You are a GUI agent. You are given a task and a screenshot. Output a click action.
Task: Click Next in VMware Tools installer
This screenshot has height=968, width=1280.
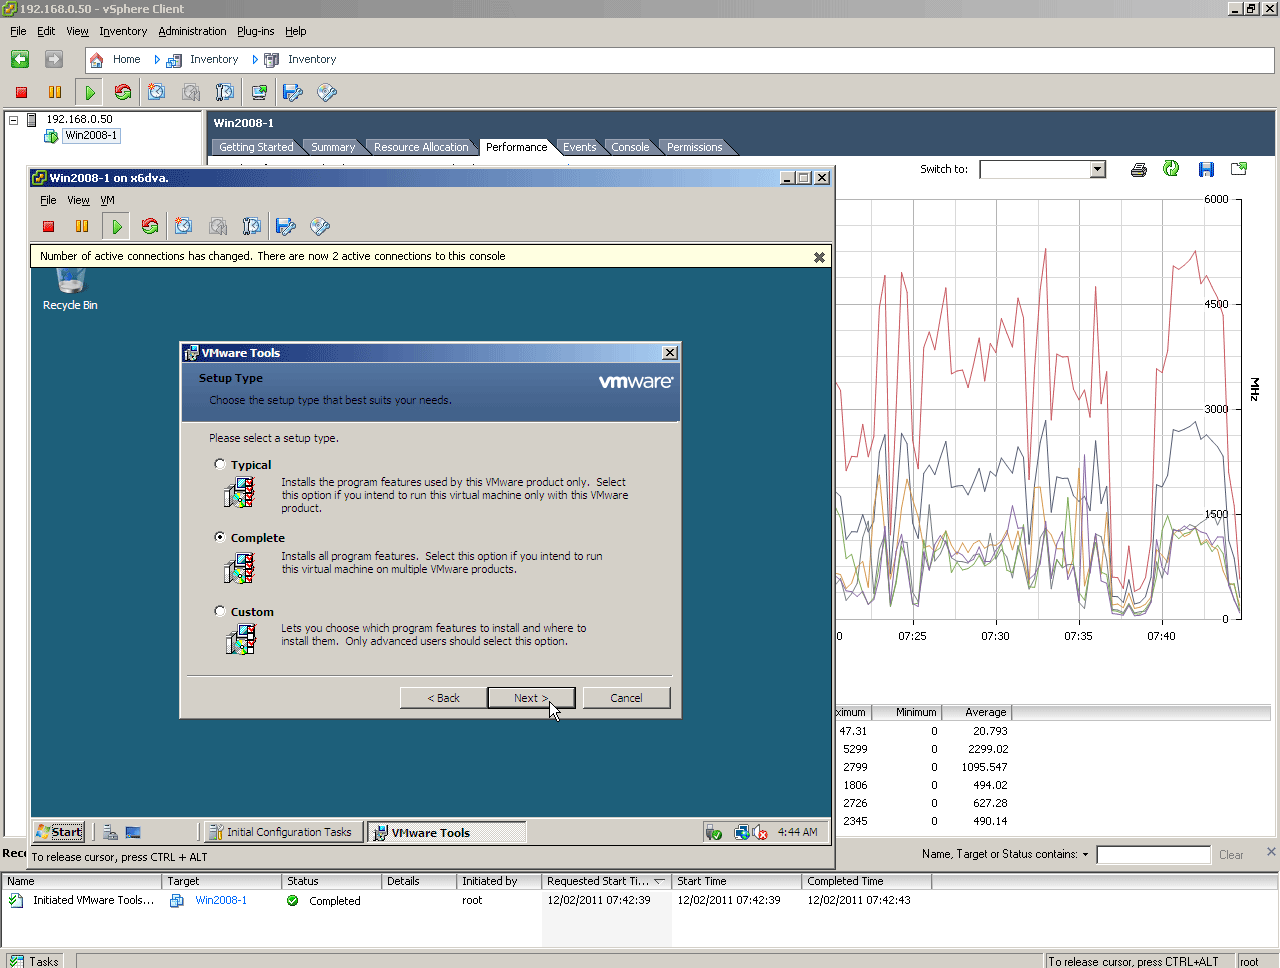click(531, 698)
